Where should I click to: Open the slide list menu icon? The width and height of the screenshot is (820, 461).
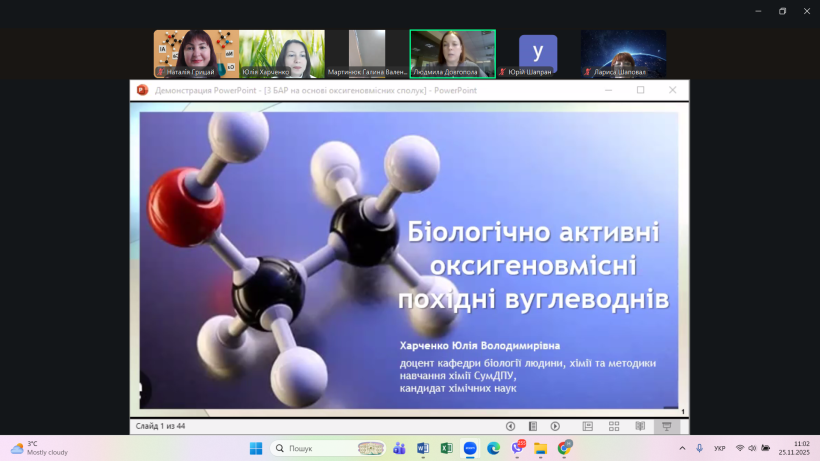tap(533, 426)
